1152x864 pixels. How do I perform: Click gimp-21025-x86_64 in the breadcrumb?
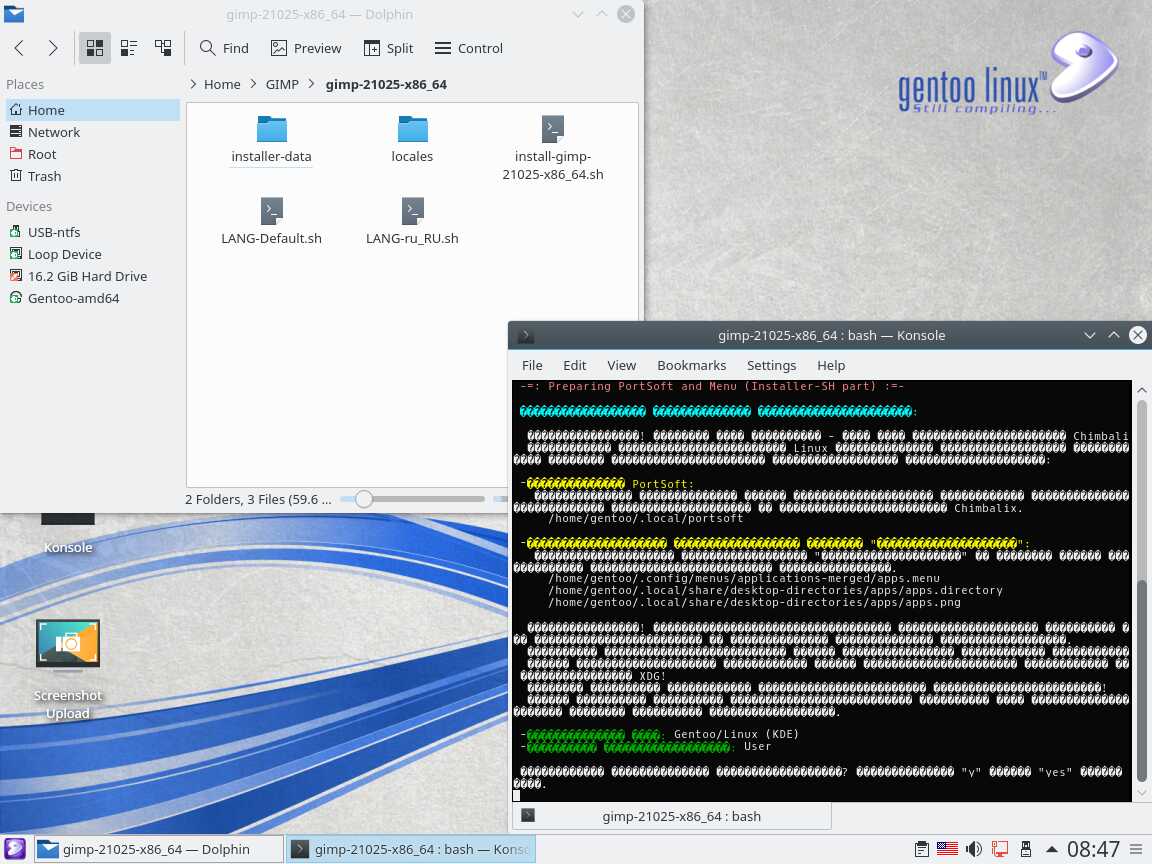pyautogui.click(x=386, y=84)
